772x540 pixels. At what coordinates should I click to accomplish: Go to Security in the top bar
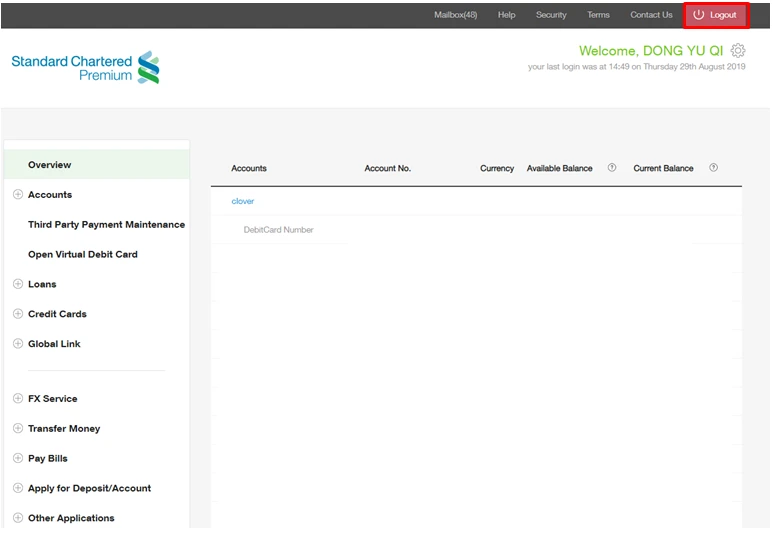pyautogui.click(x=551, y=15)
